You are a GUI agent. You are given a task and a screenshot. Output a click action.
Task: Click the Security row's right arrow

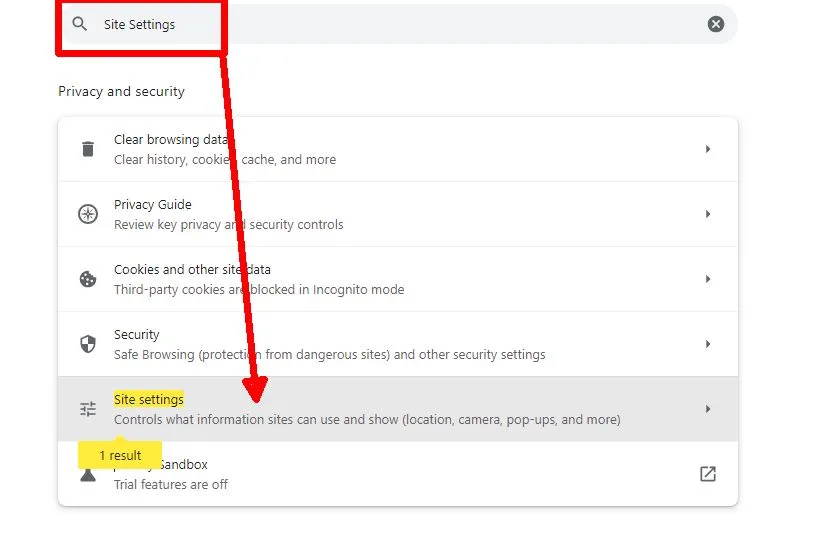707,344
